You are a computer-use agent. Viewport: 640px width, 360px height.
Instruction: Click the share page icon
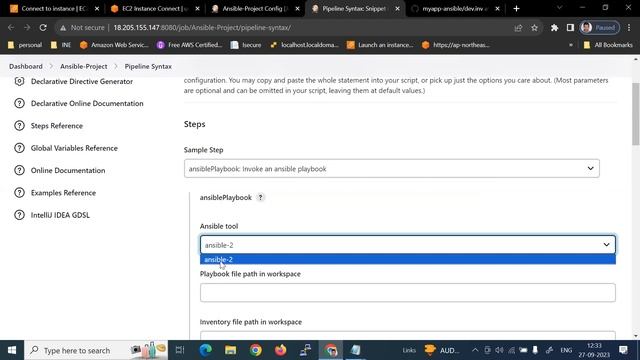(518, 28)
